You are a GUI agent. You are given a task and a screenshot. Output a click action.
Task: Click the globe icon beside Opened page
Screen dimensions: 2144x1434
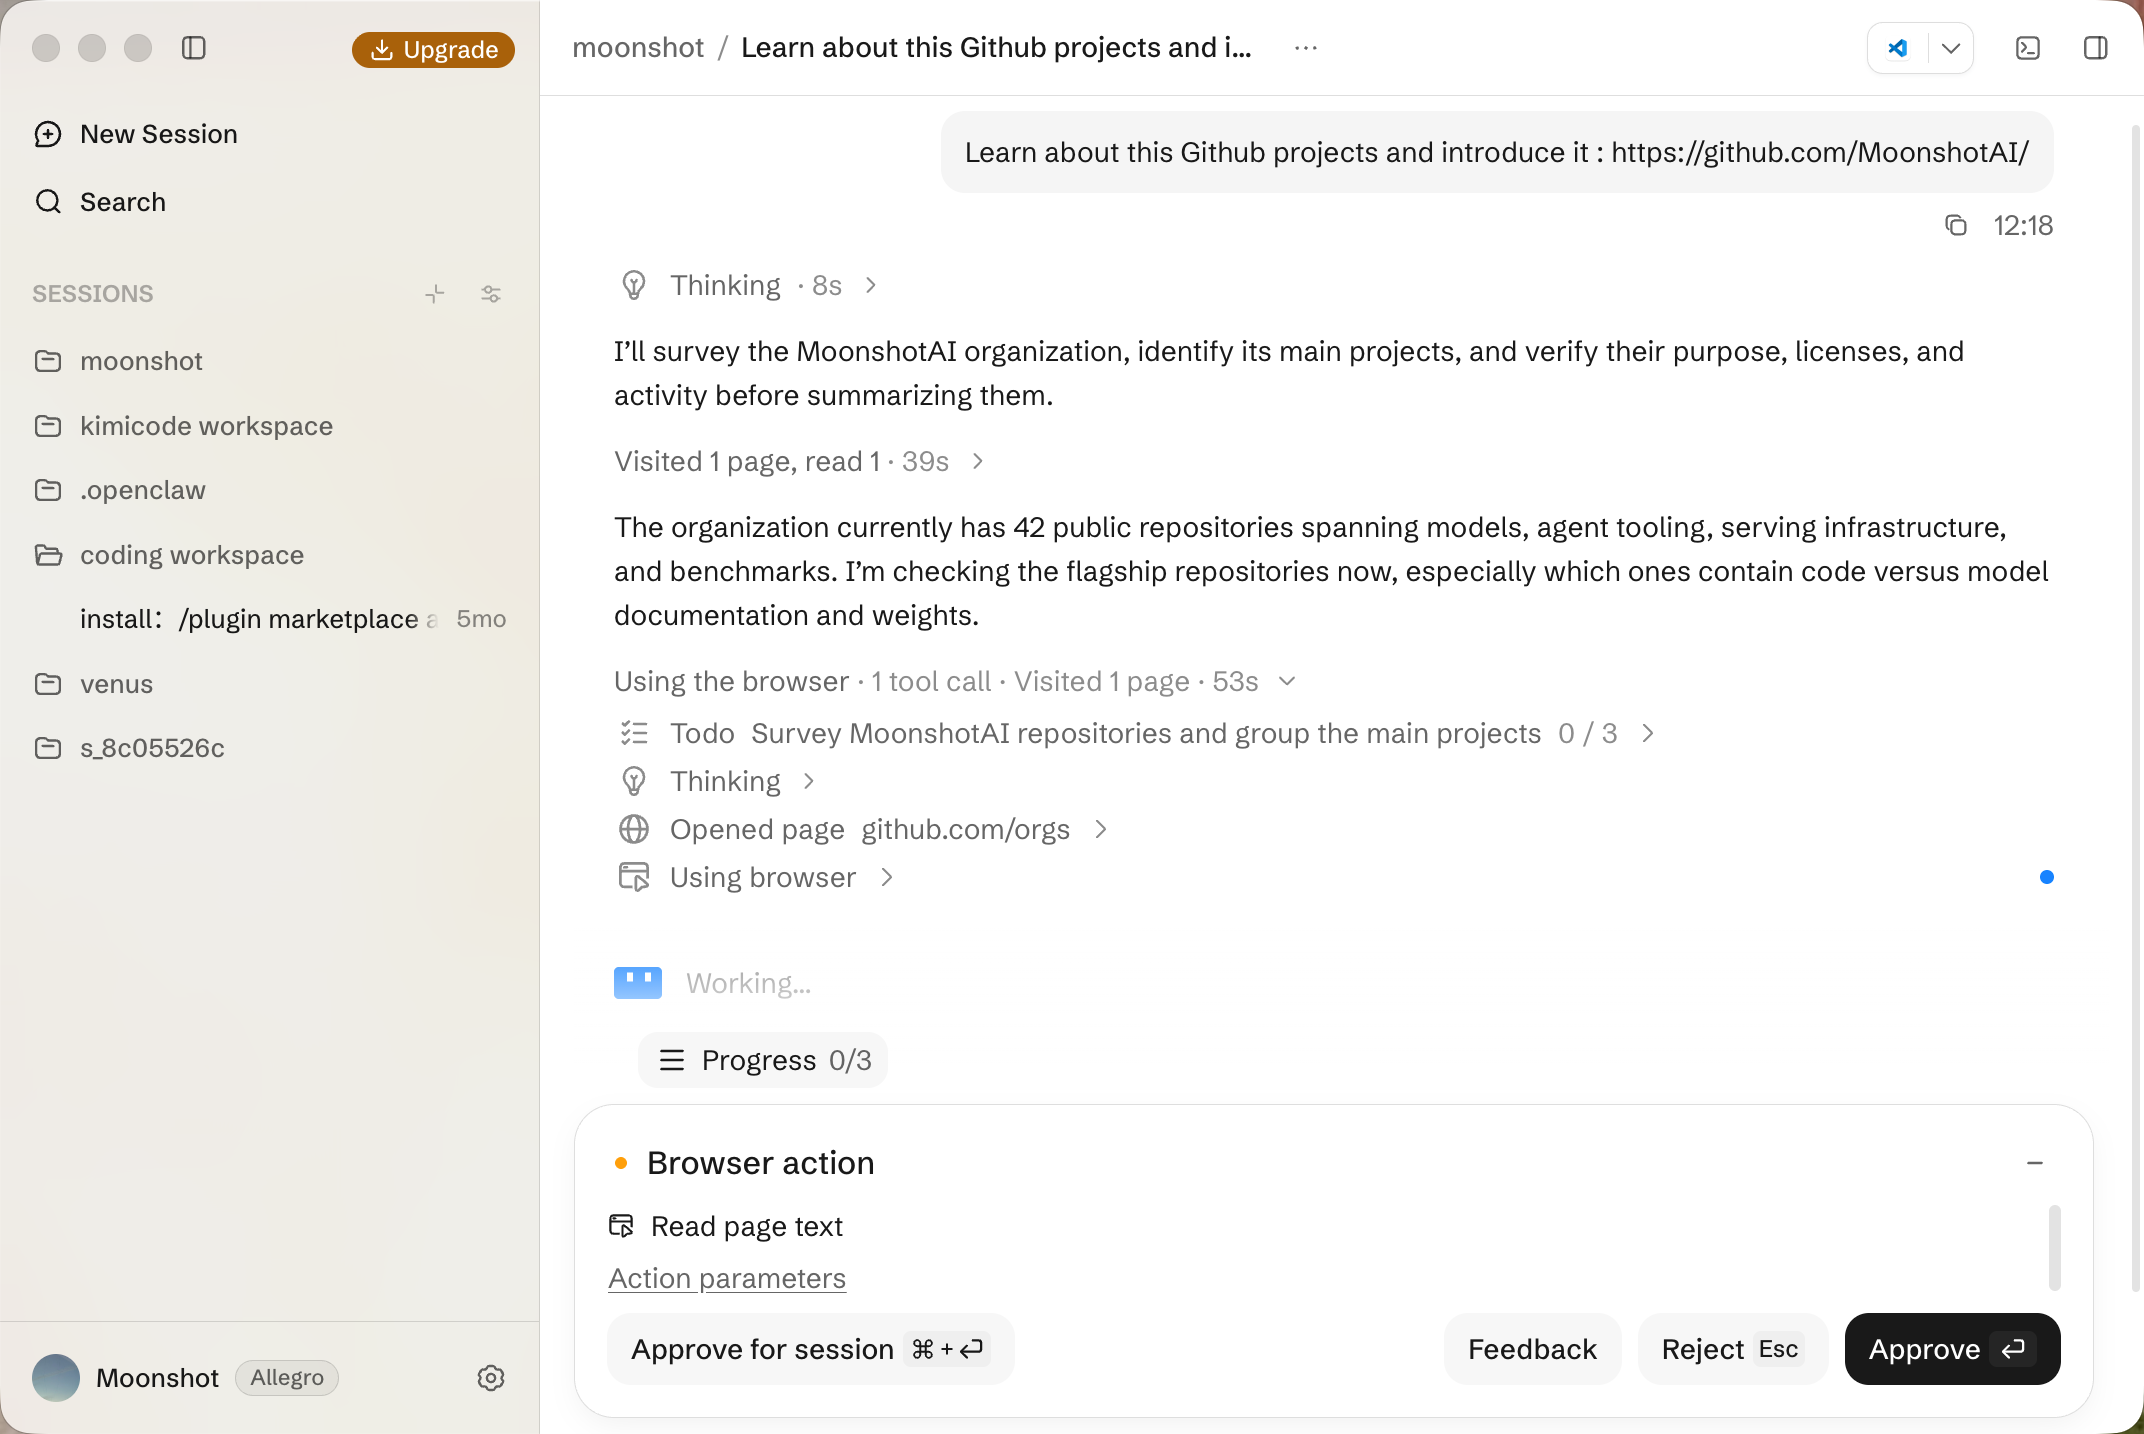pyautogui.click(x=634, y=830)
